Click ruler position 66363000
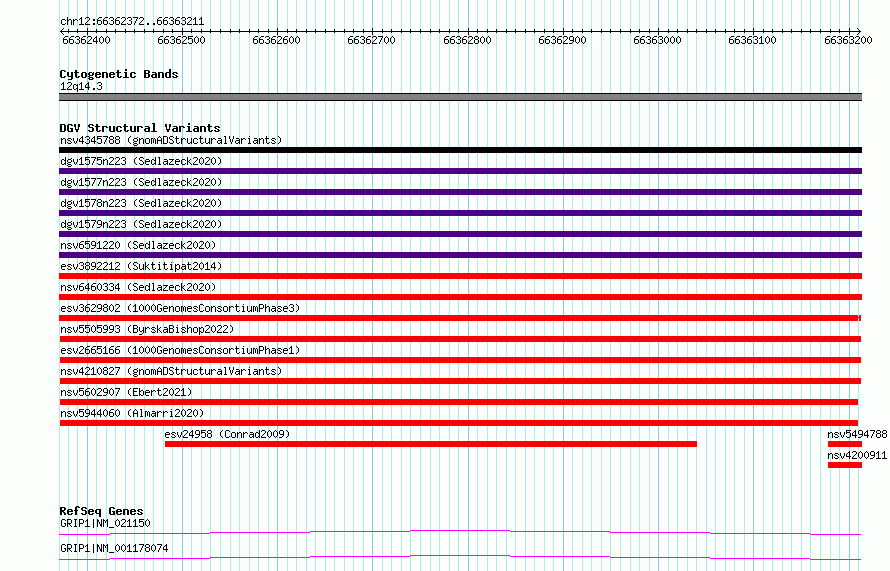Screen dimensions: 890x571 [x=657, y=40]
